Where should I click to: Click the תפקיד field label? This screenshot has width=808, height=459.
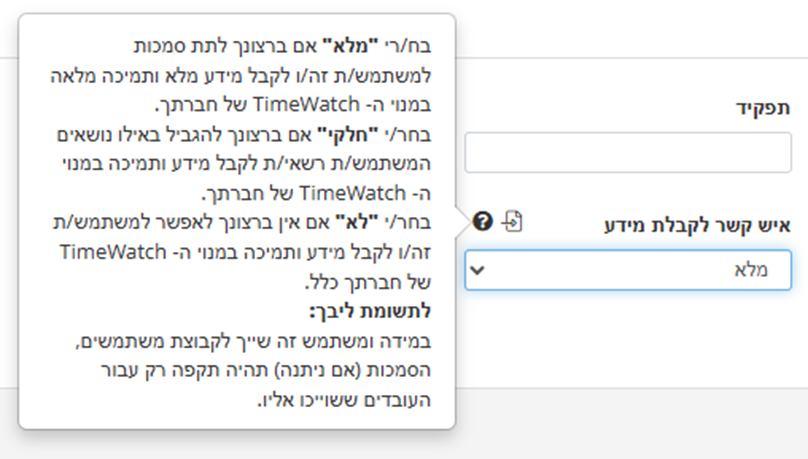pos(763,108)
